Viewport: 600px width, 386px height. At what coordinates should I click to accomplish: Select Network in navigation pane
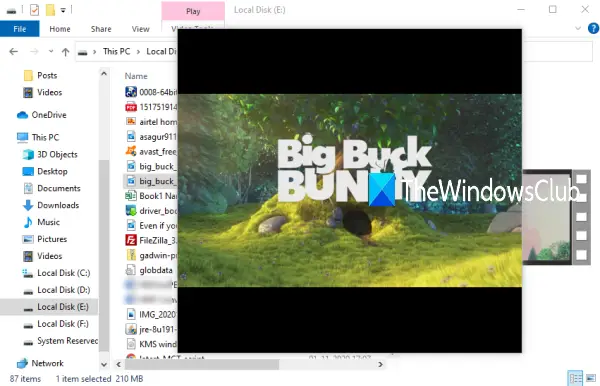(47, 363)
